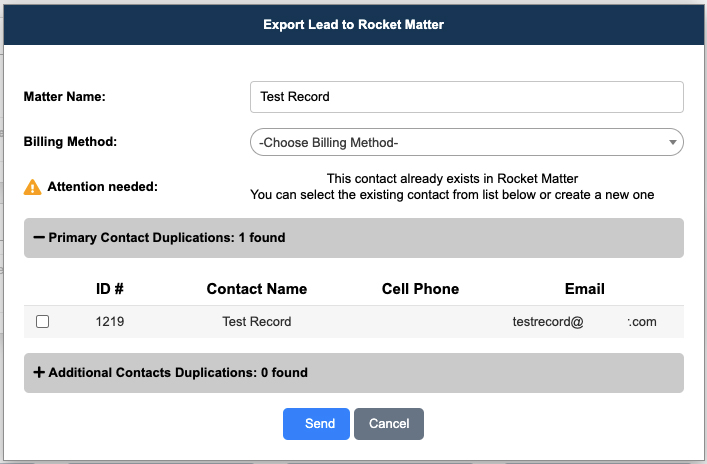Image resolution: width=707 pixels, height=464 pixels.
Task: Click the ID # column header
Action: click(110, 289)
